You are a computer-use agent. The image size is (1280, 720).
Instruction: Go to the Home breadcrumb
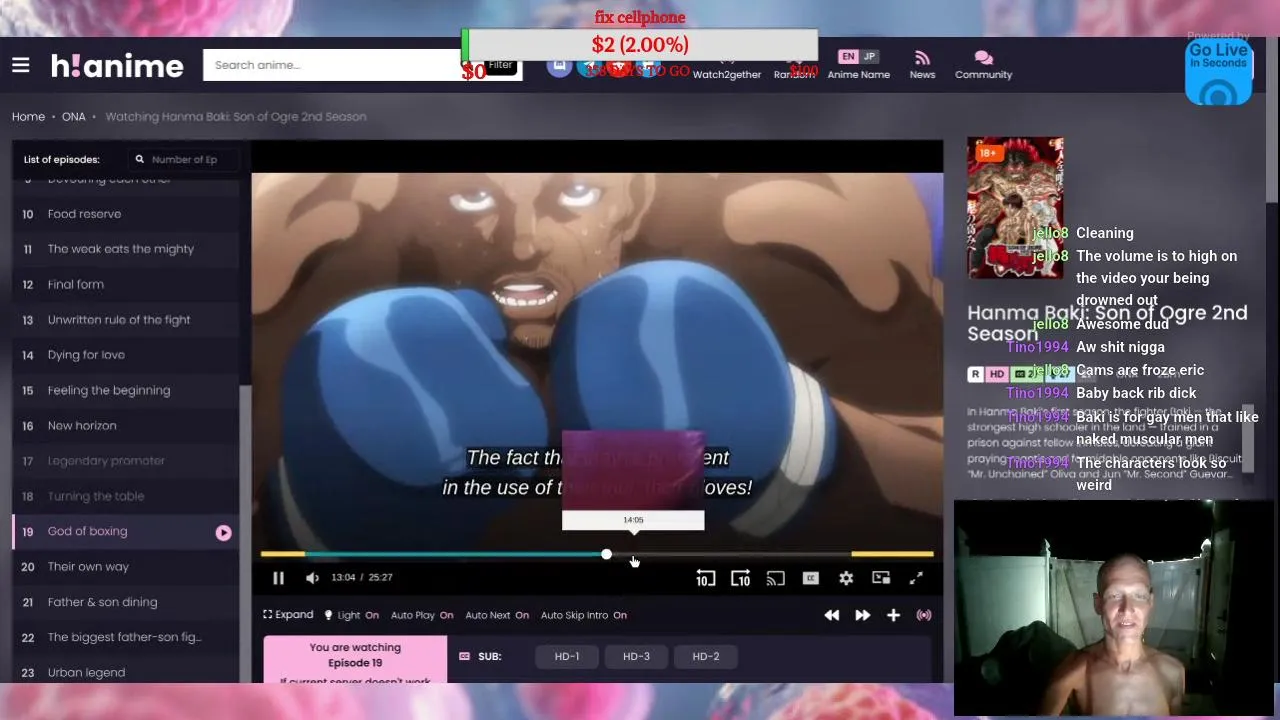tap(28, 117)
